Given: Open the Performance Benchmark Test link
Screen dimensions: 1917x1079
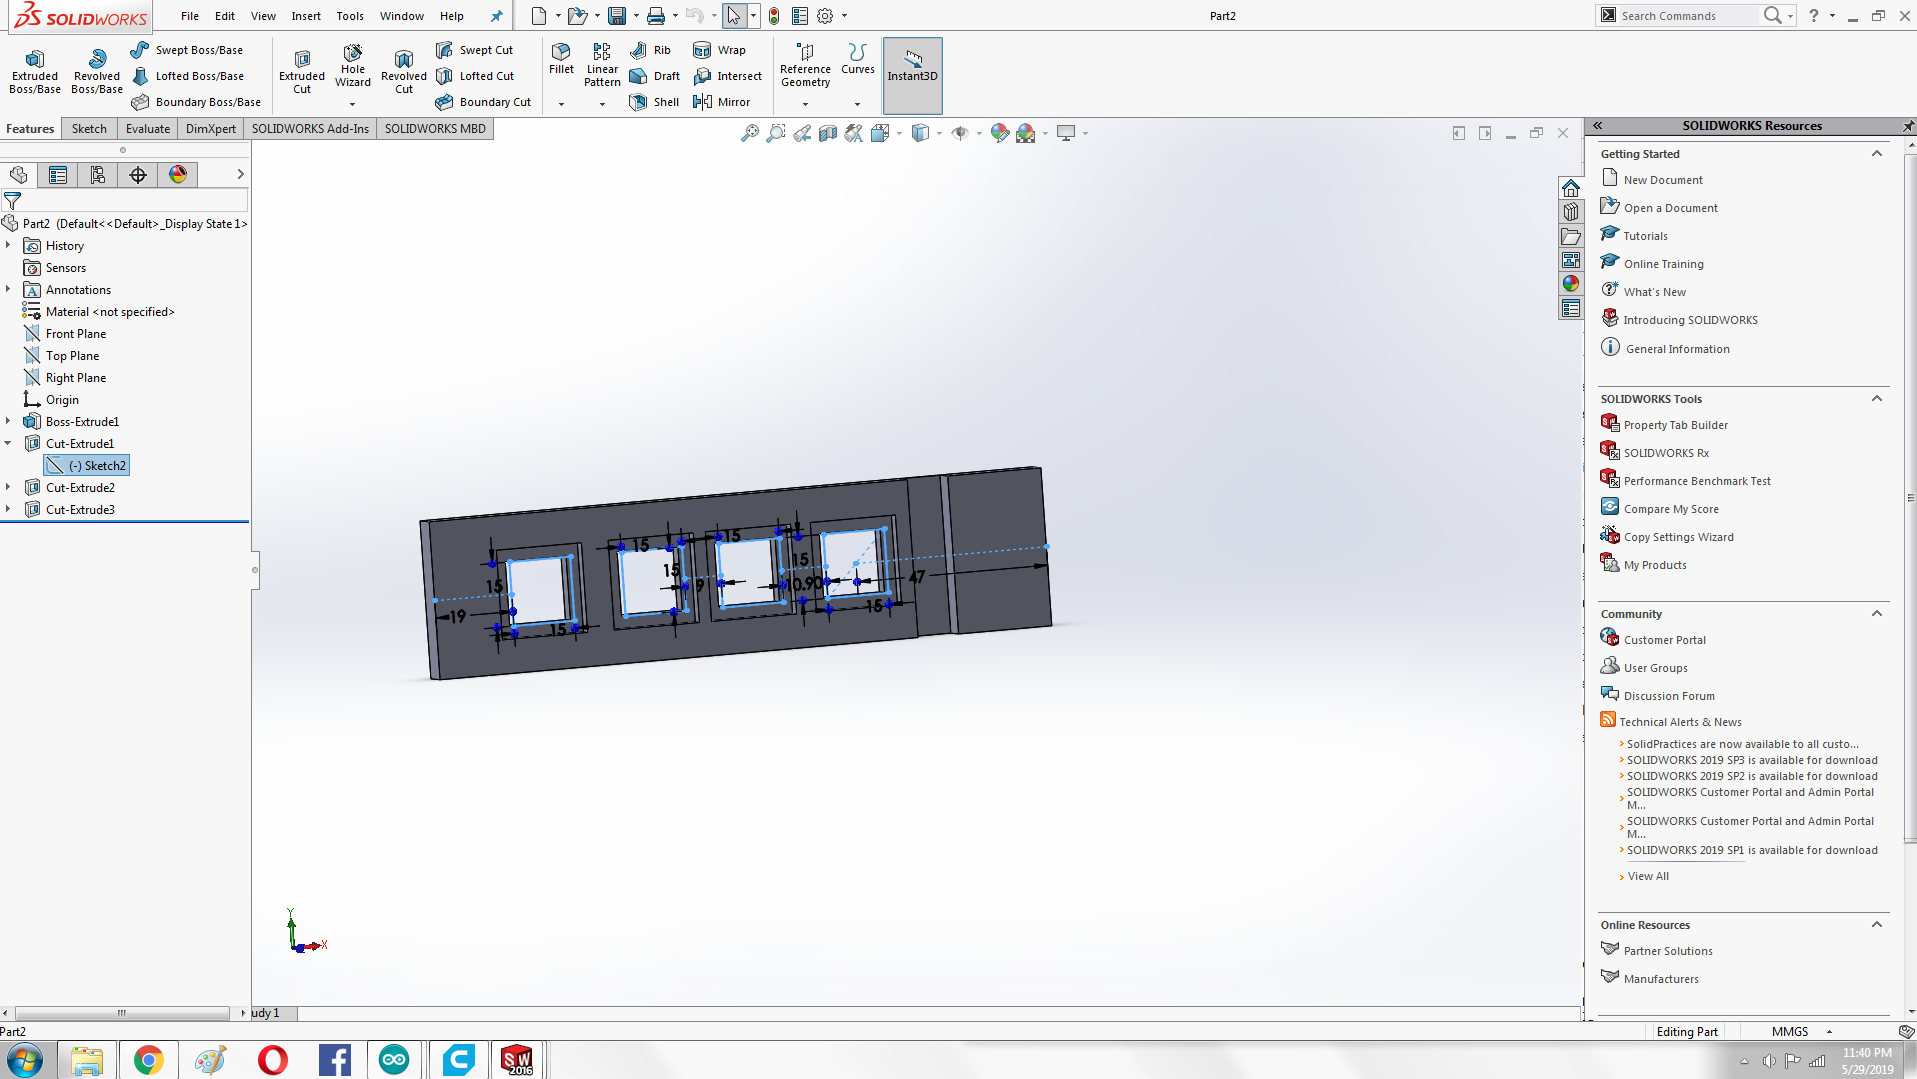Looking at the screenshot, I should (x=1697, y=481).
